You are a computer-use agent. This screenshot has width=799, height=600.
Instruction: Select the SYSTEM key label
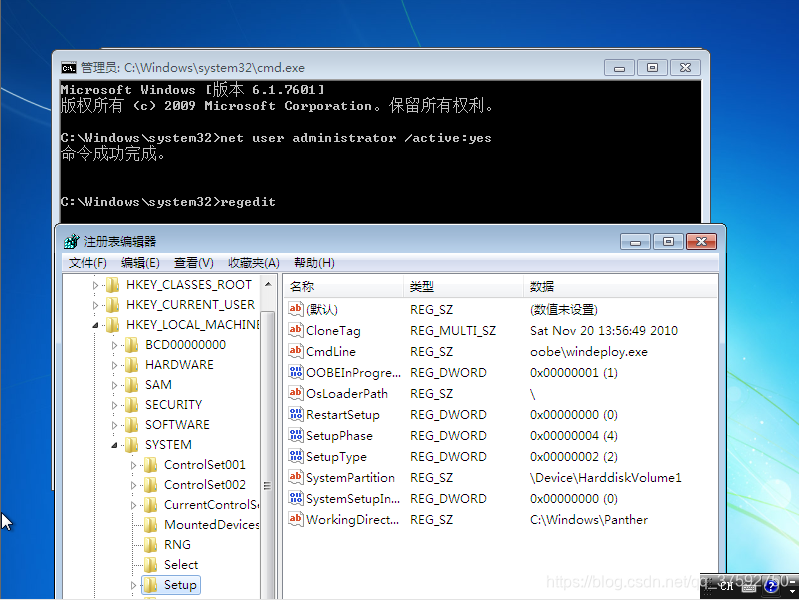tap(168, 445)
